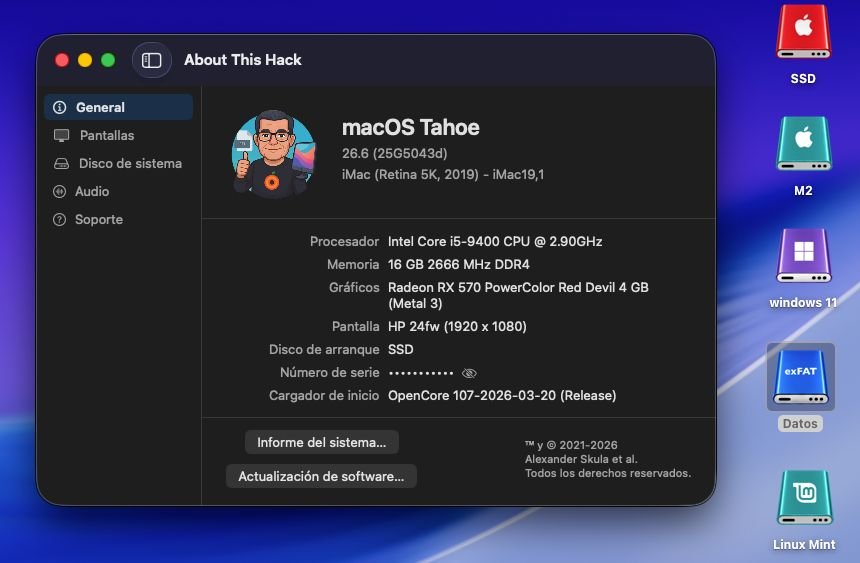Minimize the window with the yellow button
The image size is (860, 563).
(85, 60)
